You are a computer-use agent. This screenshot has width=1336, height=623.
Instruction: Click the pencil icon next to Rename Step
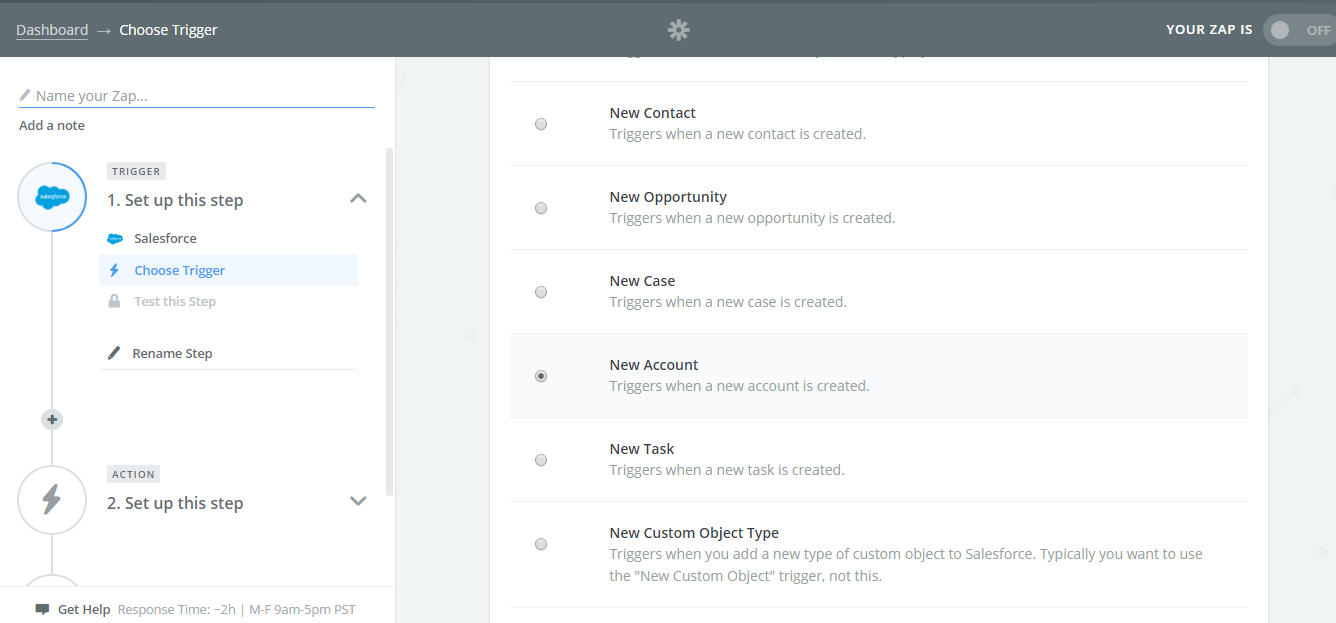(114, 353)
